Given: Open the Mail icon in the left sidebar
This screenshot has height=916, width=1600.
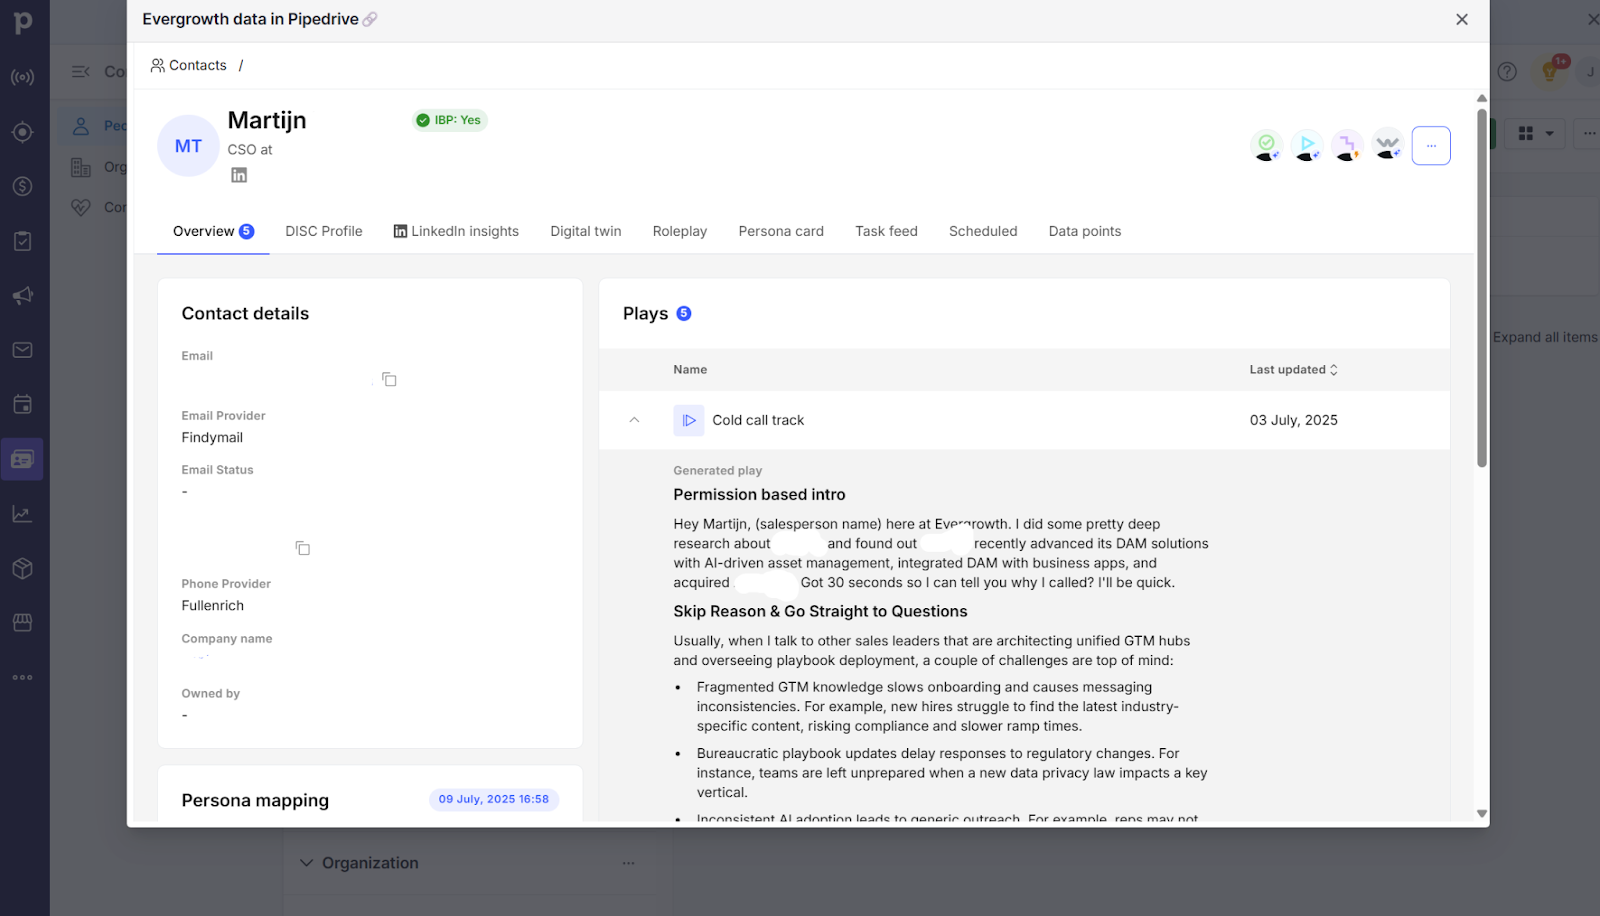Looking at the screenshot, I should [22, 349].
